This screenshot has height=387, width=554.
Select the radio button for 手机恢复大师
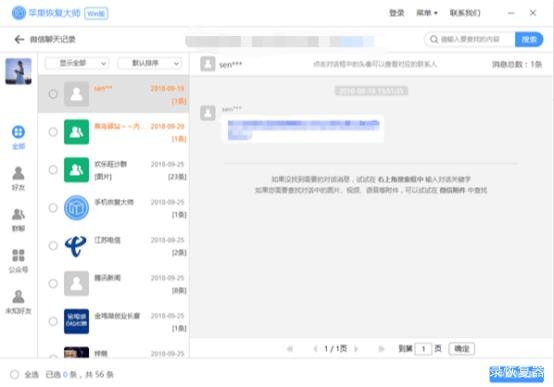53,207
